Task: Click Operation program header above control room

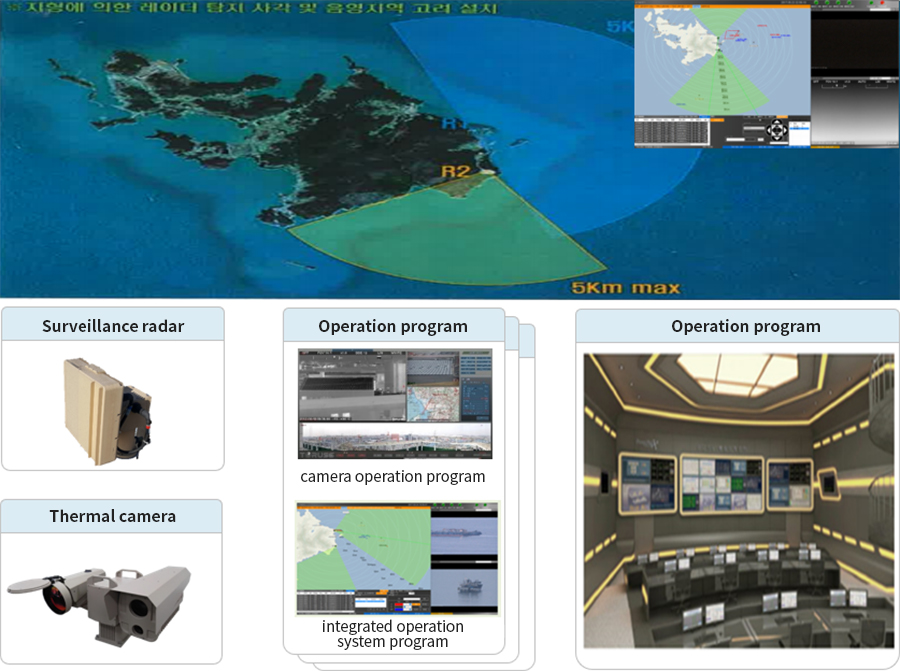Action: click(745, 326)
